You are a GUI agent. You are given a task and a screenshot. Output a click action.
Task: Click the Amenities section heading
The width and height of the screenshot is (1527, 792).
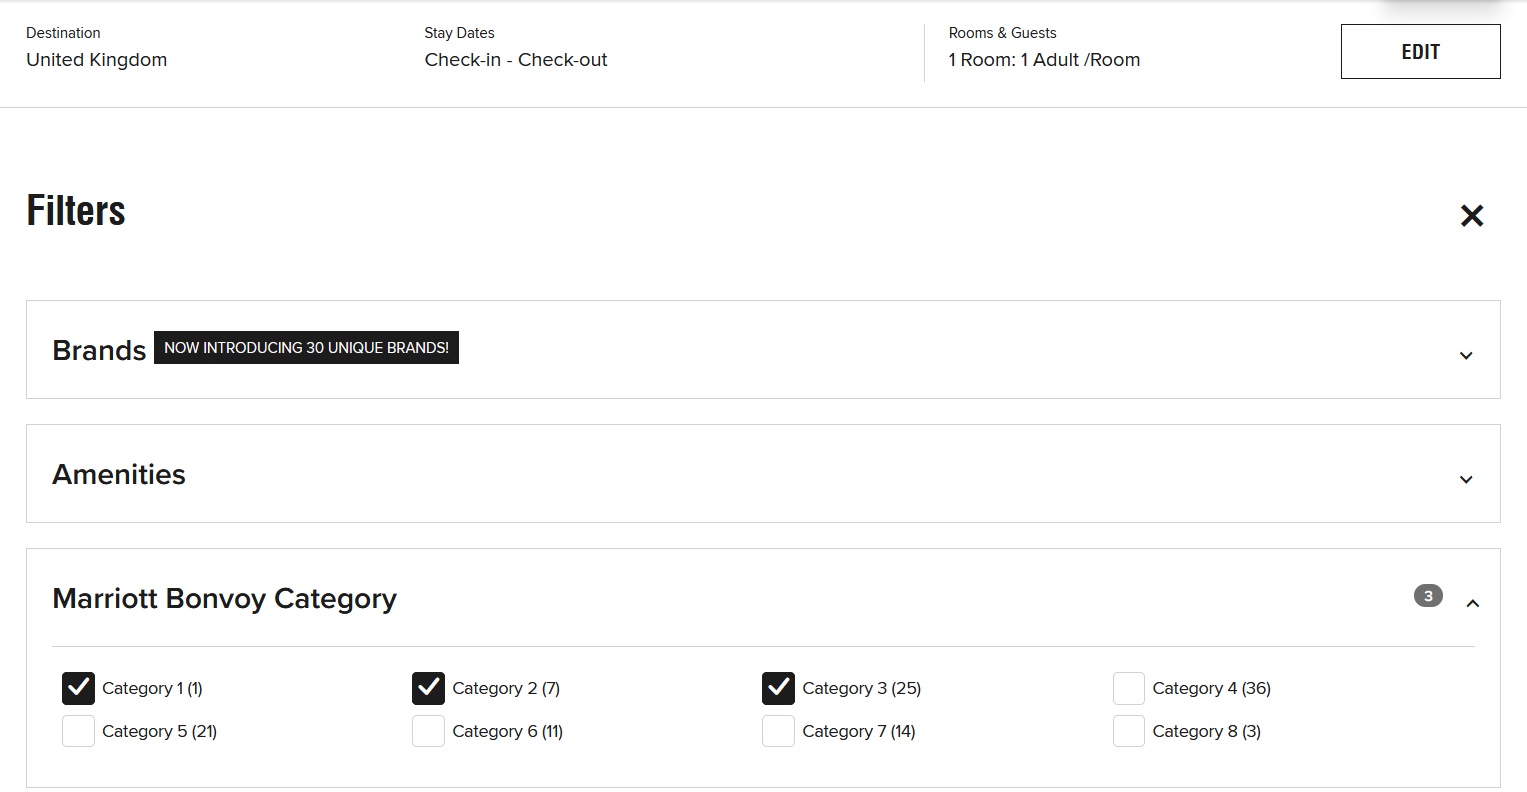(x=119, y=474)
